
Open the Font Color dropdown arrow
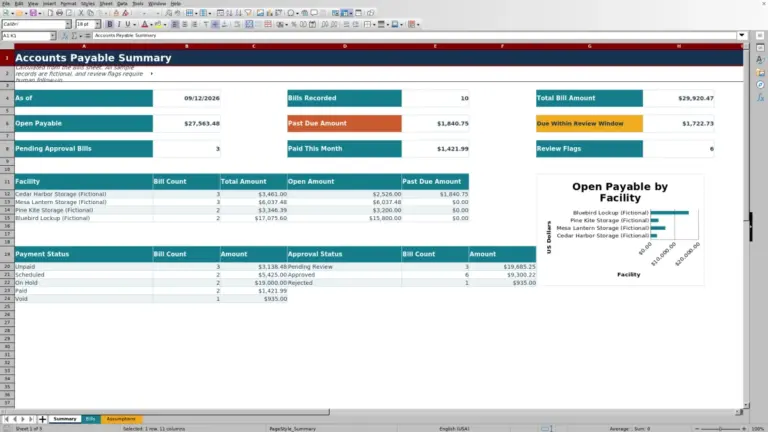click(151, 24)
